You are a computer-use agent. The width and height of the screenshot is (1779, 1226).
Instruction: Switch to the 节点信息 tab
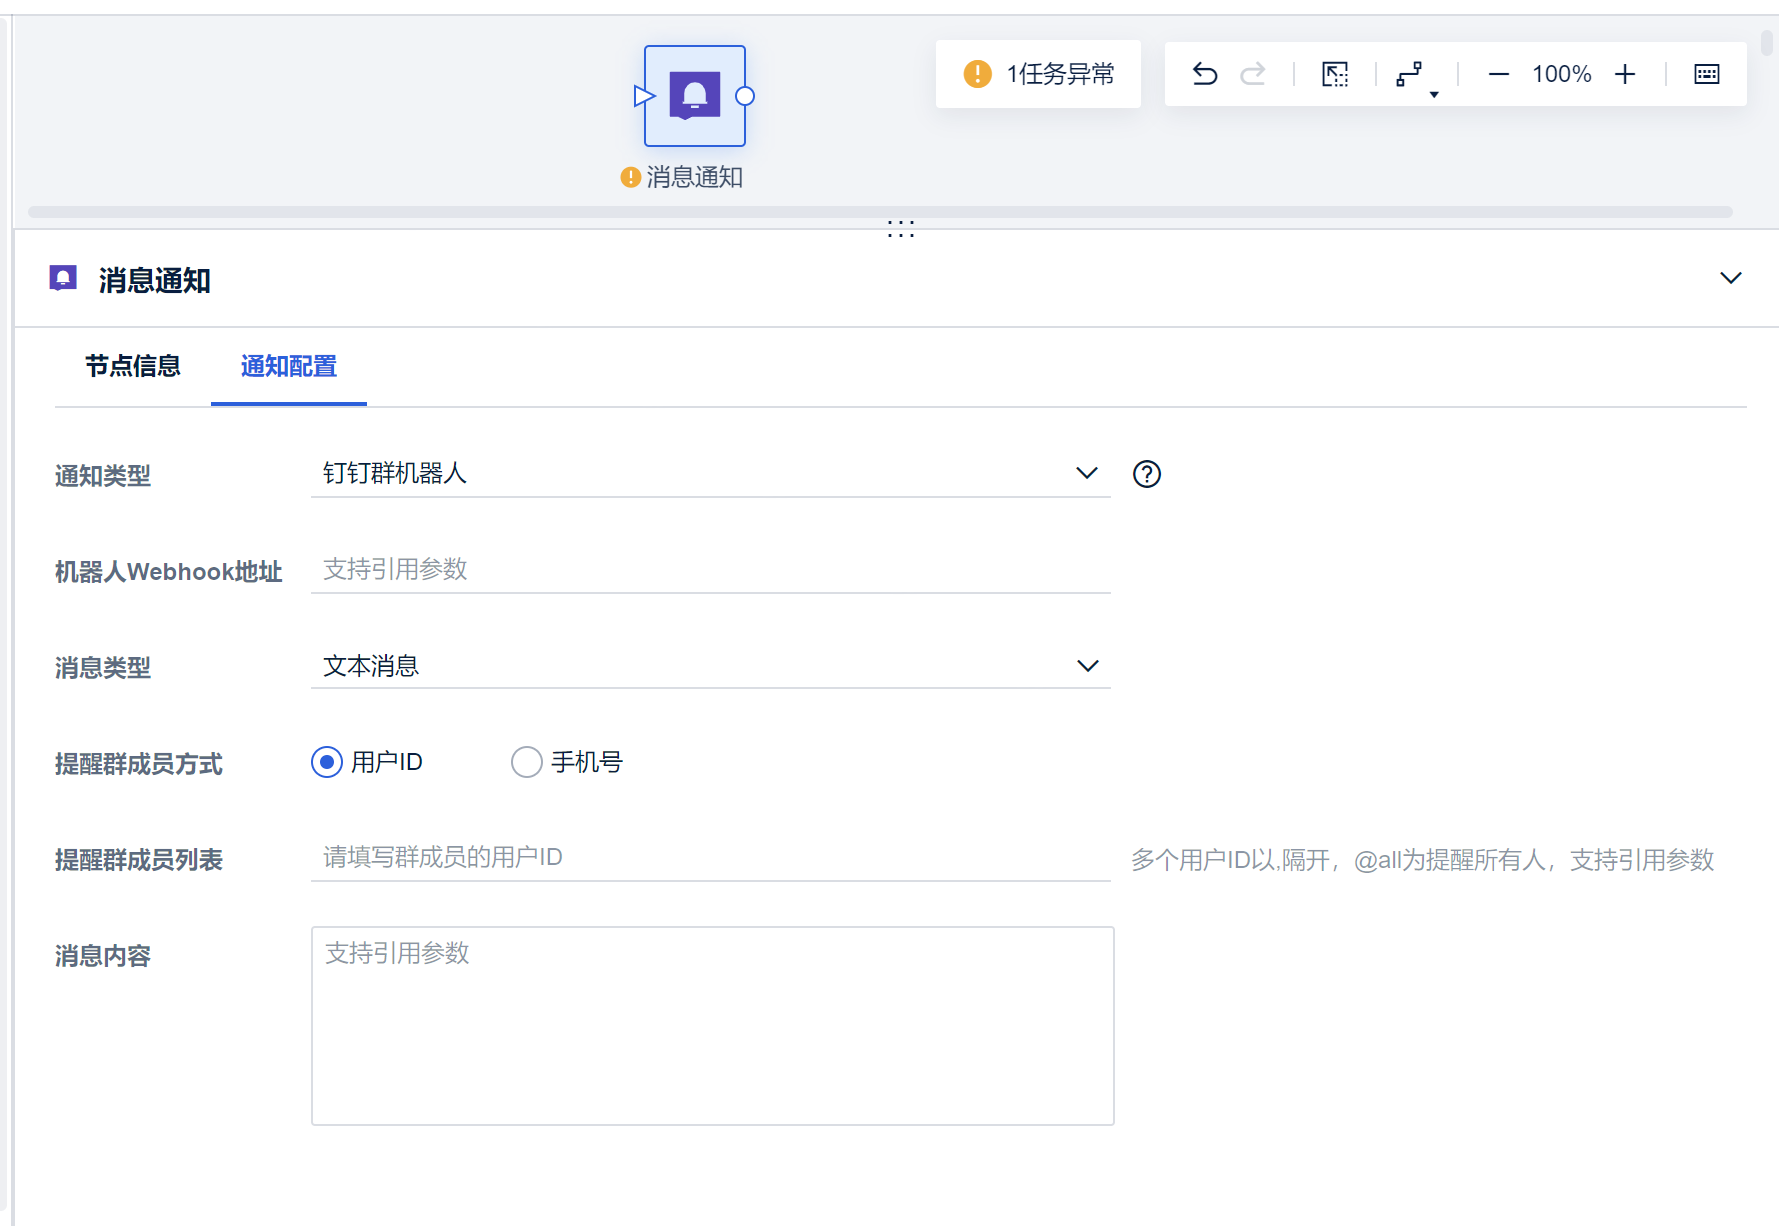(x=132, y=366)
